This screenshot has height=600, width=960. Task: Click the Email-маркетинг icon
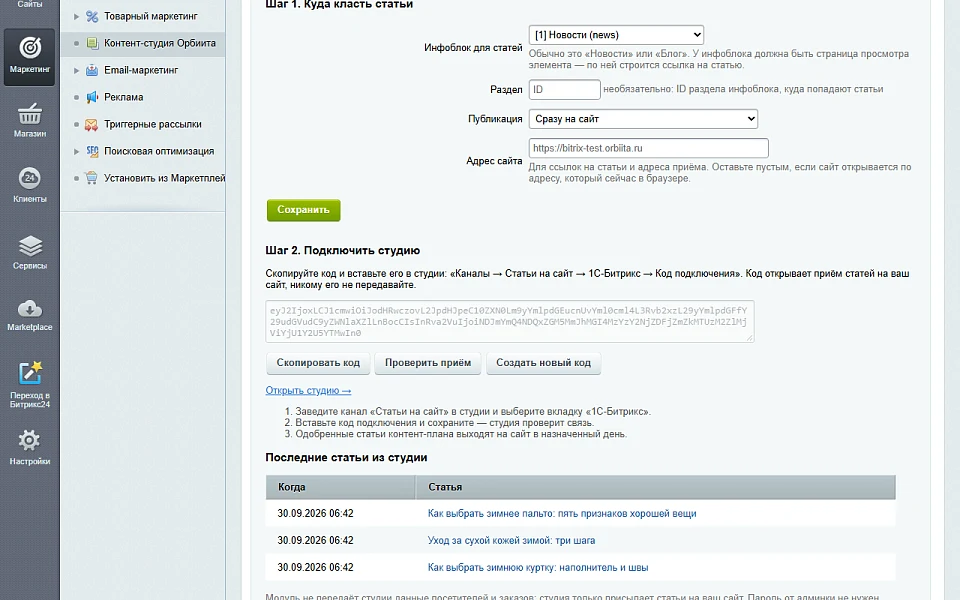click(92, 70)
